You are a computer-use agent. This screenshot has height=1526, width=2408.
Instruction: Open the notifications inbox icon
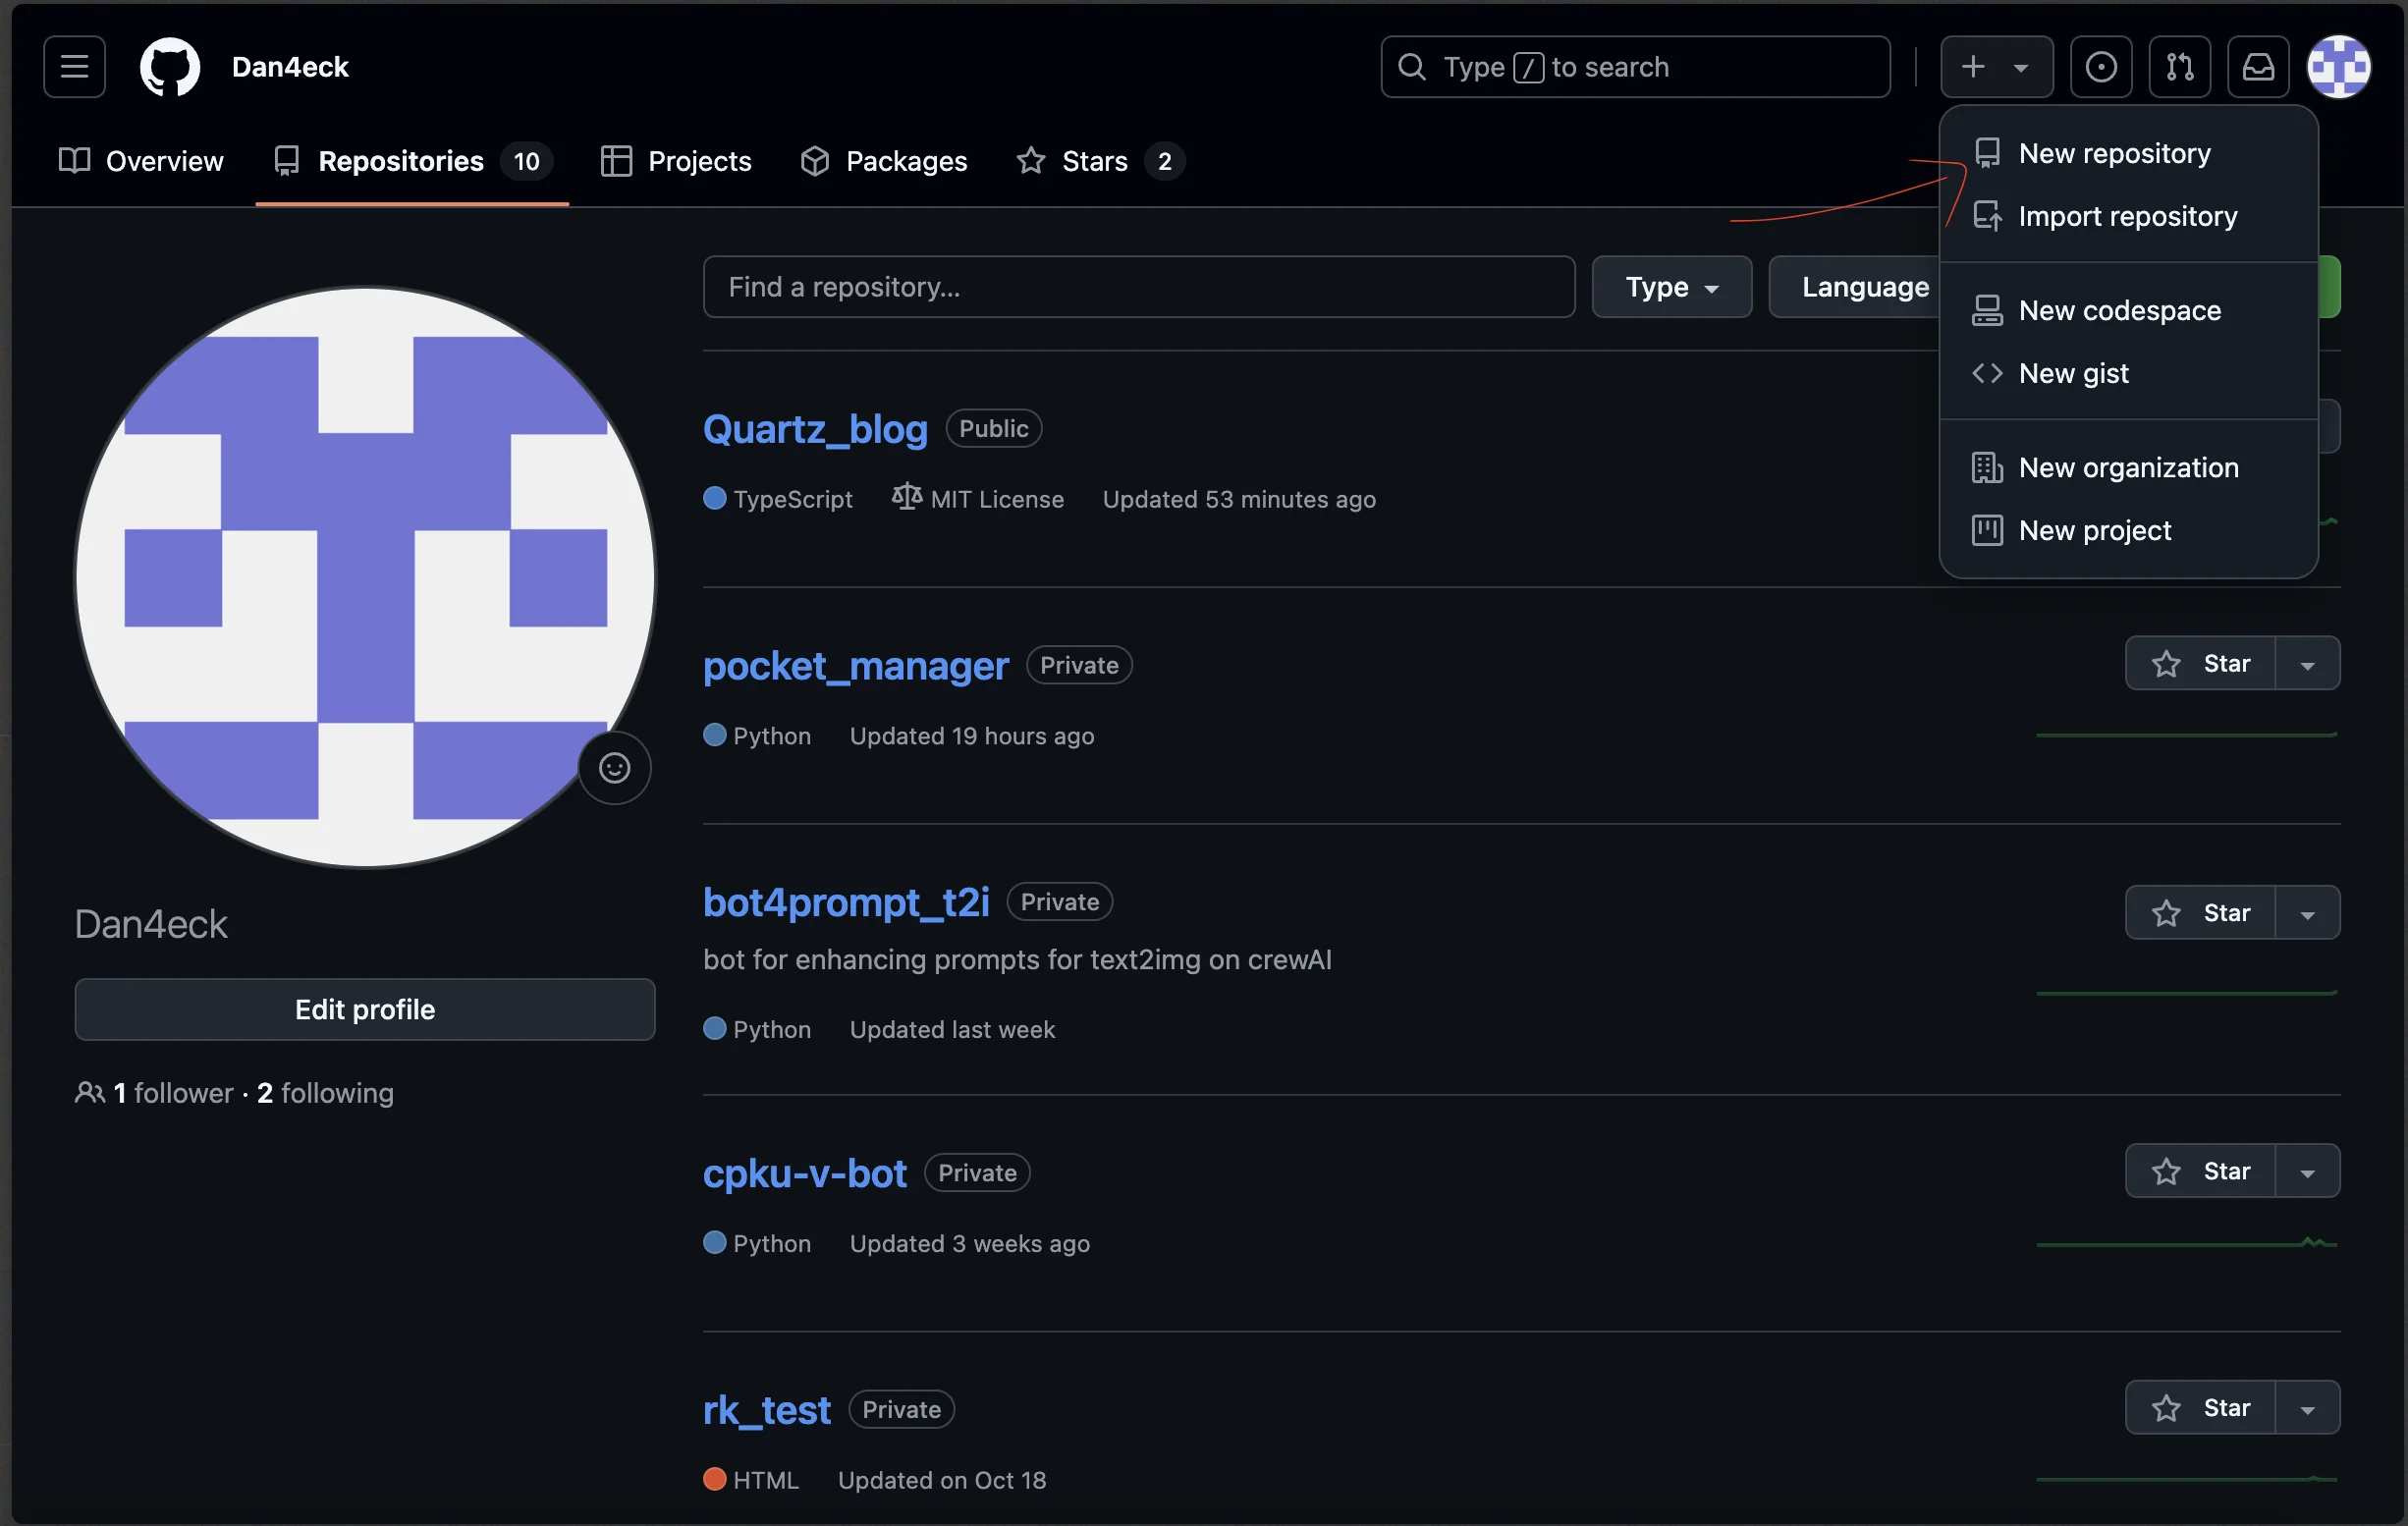click(2258, 67)
